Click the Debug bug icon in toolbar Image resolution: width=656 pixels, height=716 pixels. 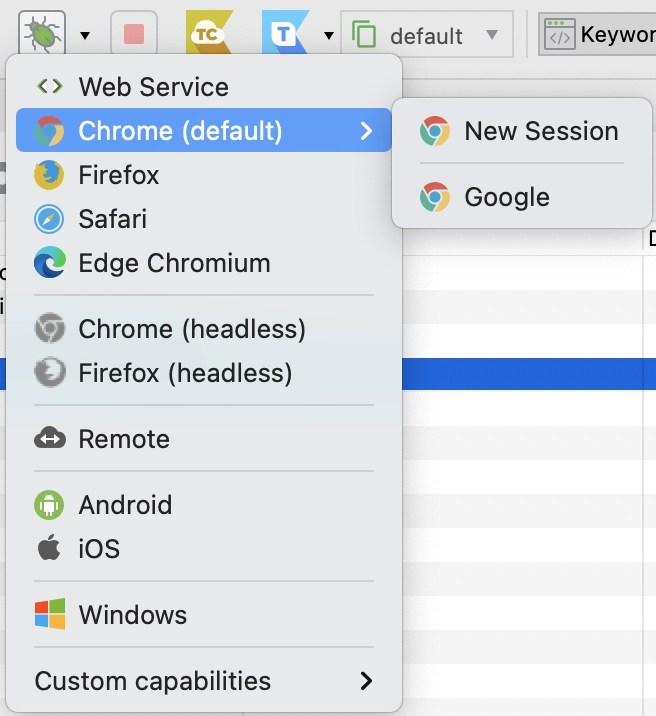click(x=41, y=35)
